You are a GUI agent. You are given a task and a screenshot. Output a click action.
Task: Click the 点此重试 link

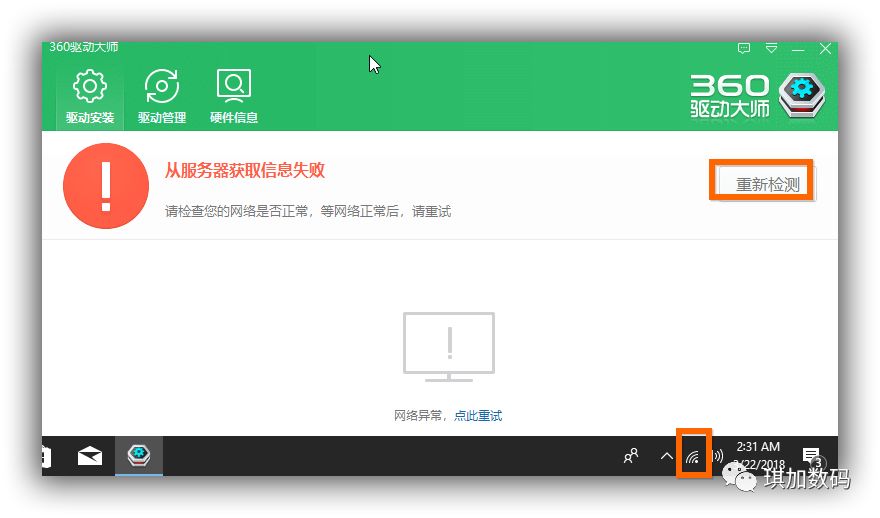[x=478, y=416]
